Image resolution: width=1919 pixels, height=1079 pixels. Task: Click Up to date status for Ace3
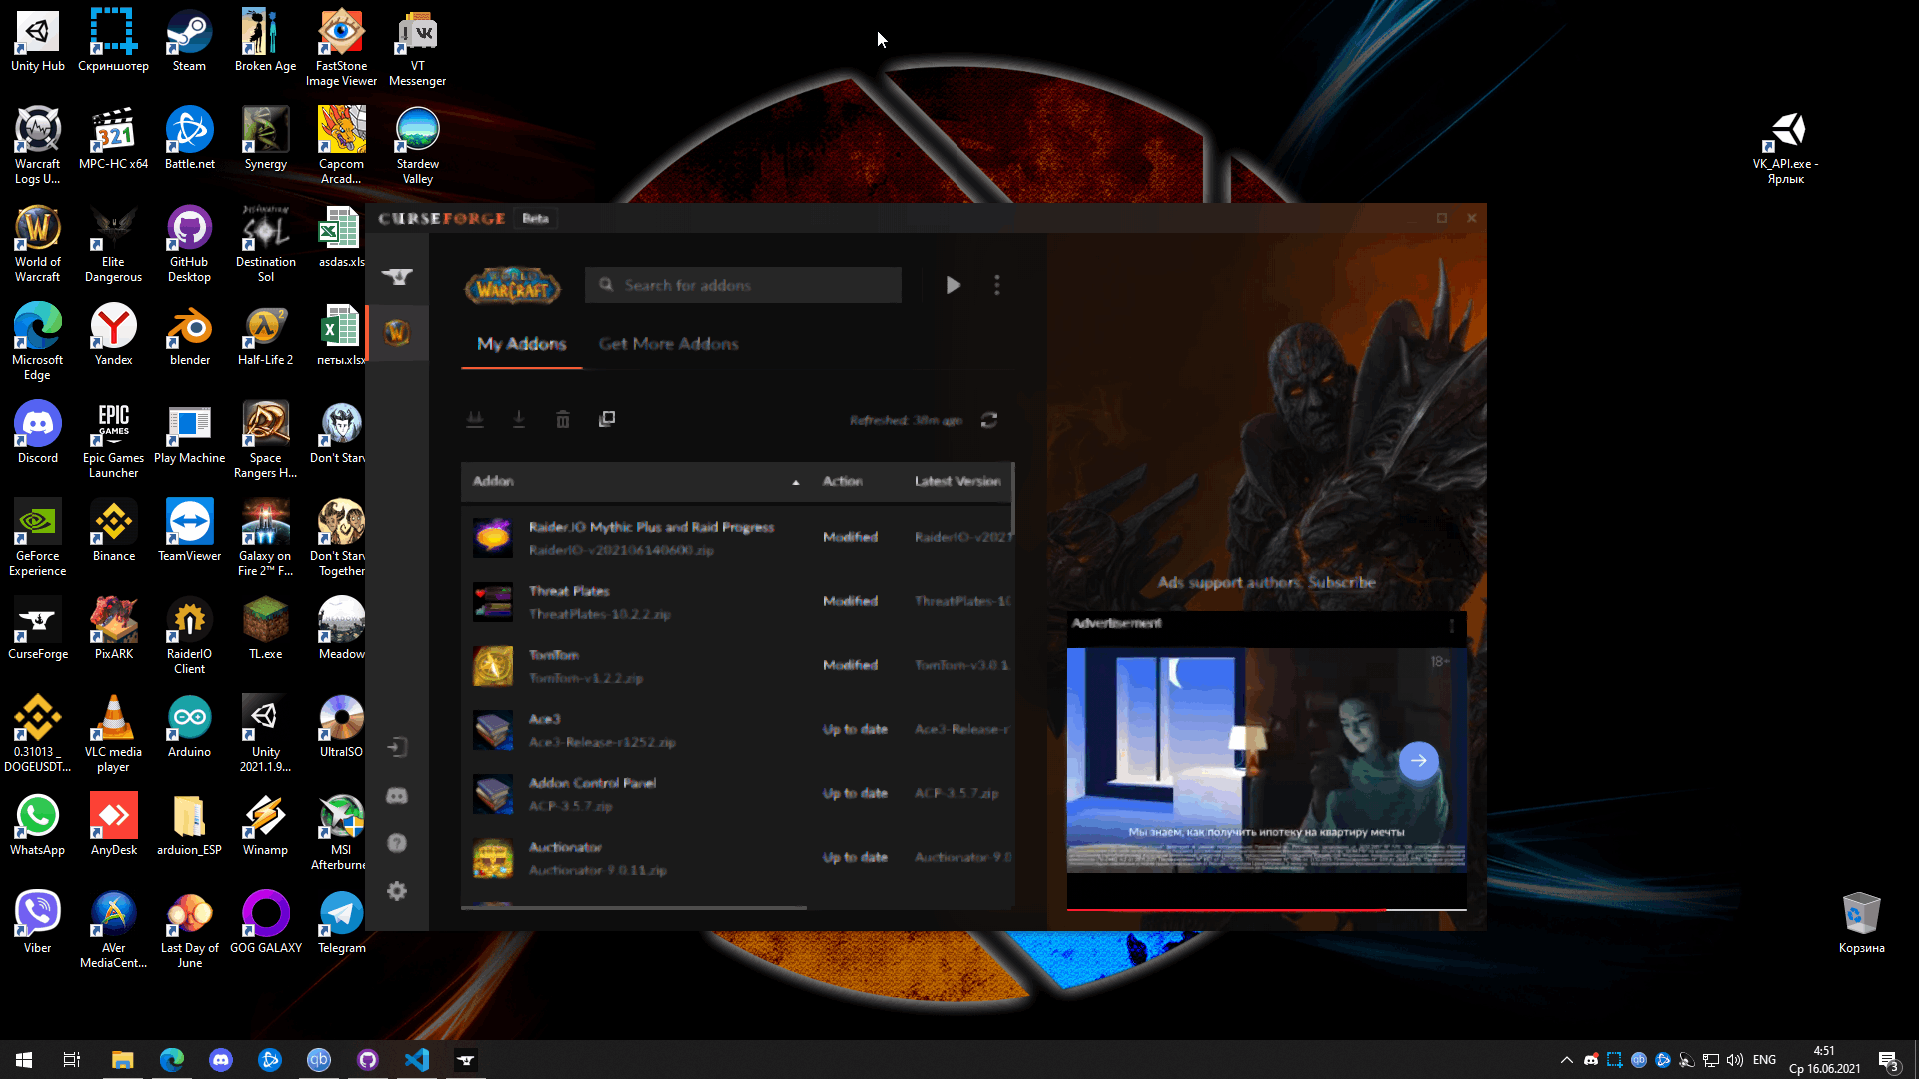coord(855,729)
